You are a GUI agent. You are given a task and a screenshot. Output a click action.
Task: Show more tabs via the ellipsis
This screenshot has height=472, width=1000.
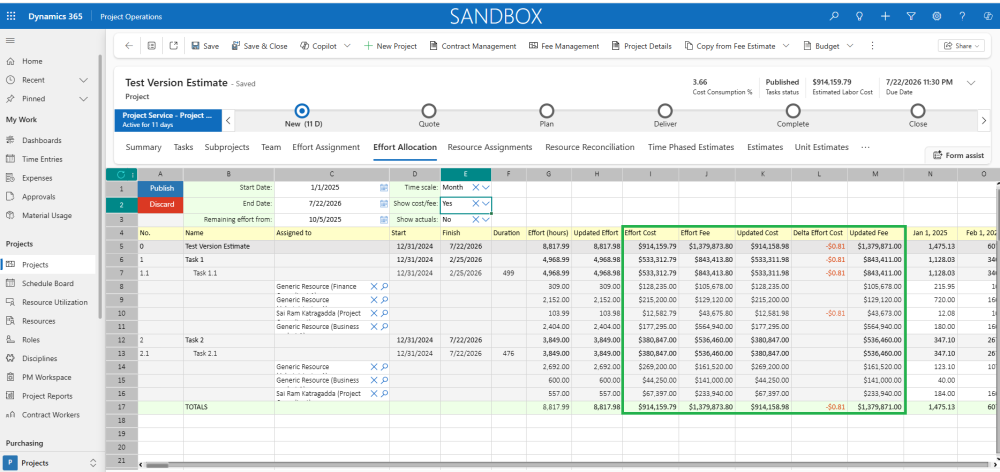(x=865, y=147)
